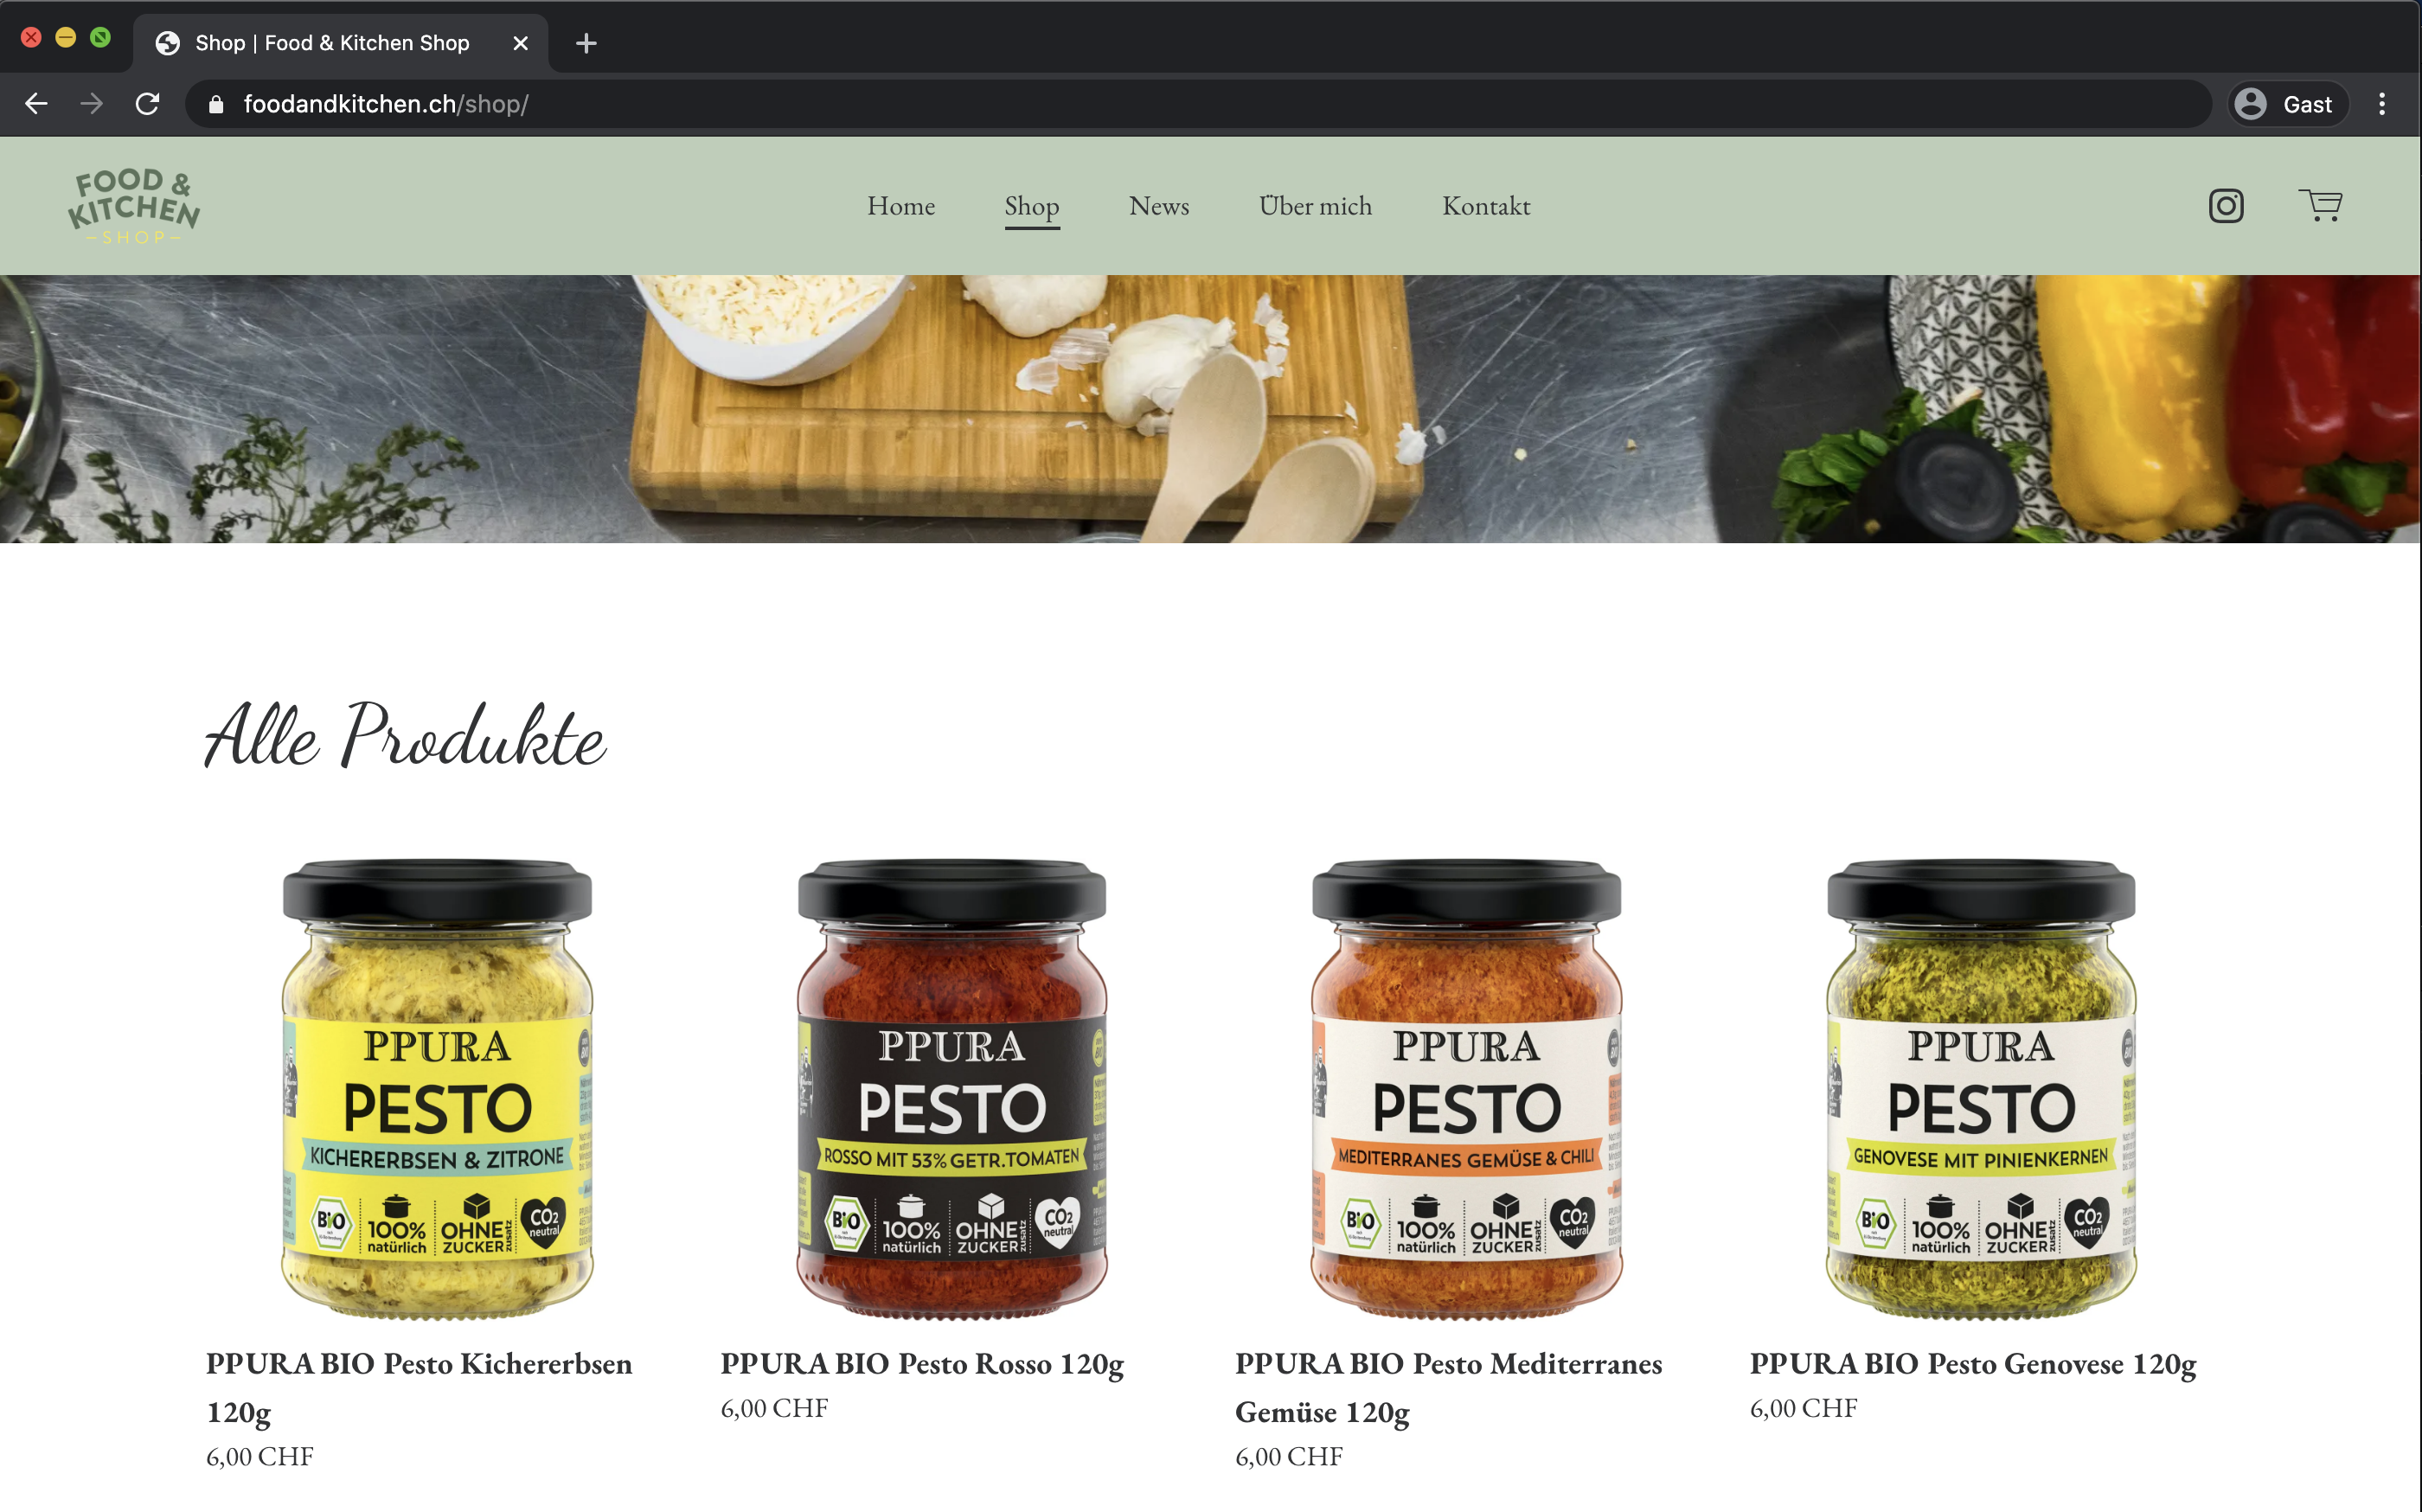Reload the page with the refresh icon
The image size is (2422, 1512).
click(148, 104)
